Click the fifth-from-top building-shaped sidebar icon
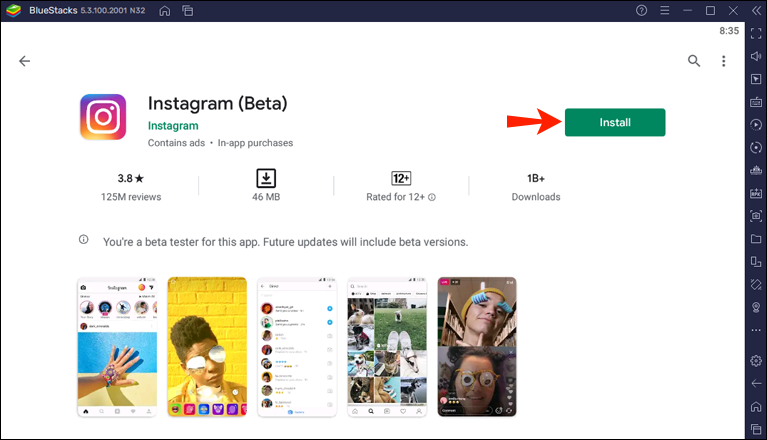767x440 pixels. coord(756,170)
